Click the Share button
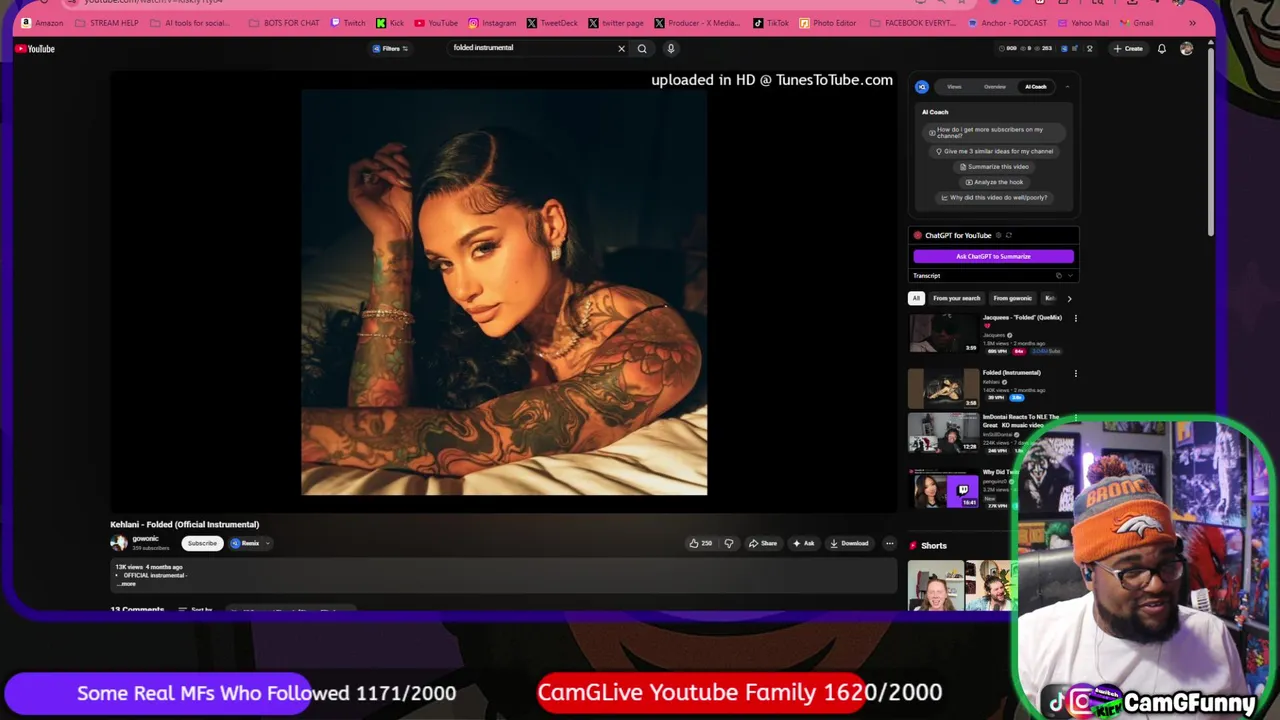The image size is (1280, 720). click(x=762, y=543)
